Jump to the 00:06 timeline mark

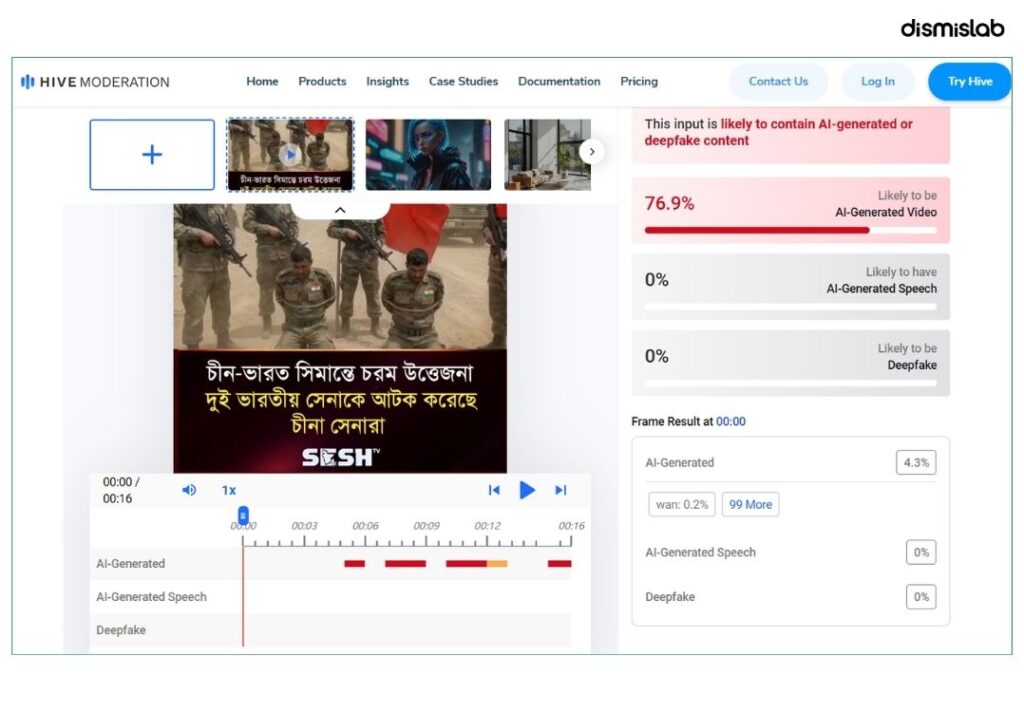click(365, 526)
